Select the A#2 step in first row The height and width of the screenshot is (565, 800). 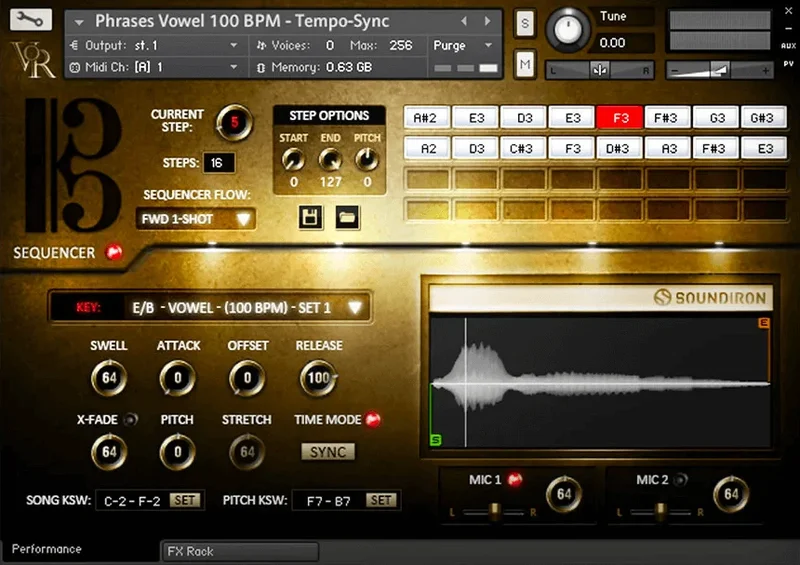tap(427, 118)
